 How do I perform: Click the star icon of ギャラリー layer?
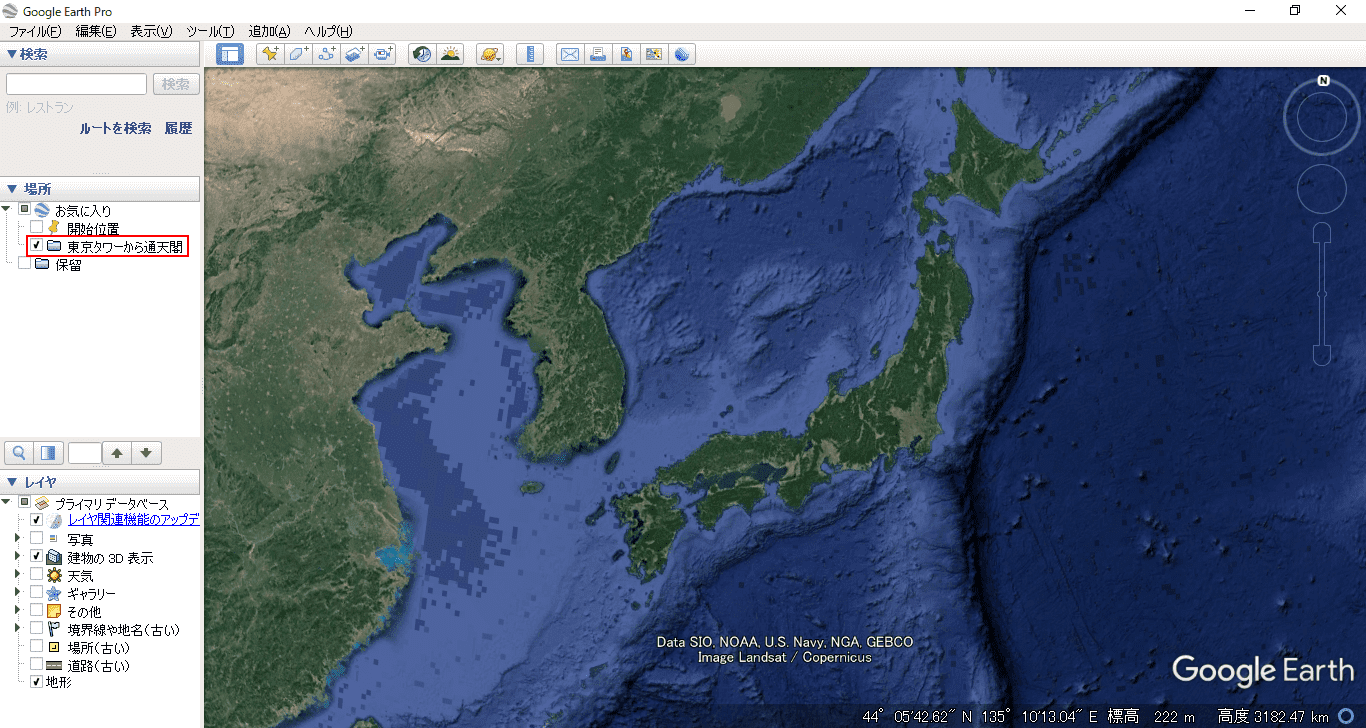(54, 593)
